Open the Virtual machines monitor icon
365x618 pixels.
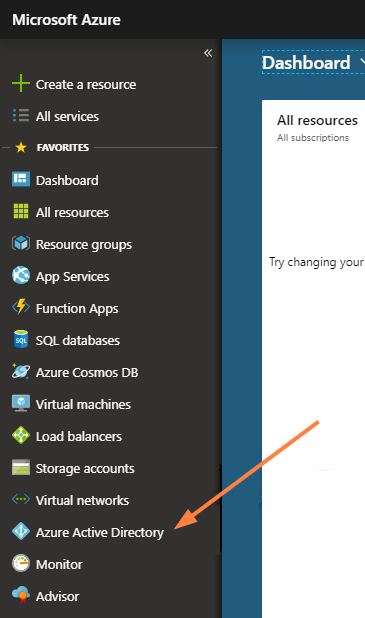pyautogui.click(x=21, y=403)
